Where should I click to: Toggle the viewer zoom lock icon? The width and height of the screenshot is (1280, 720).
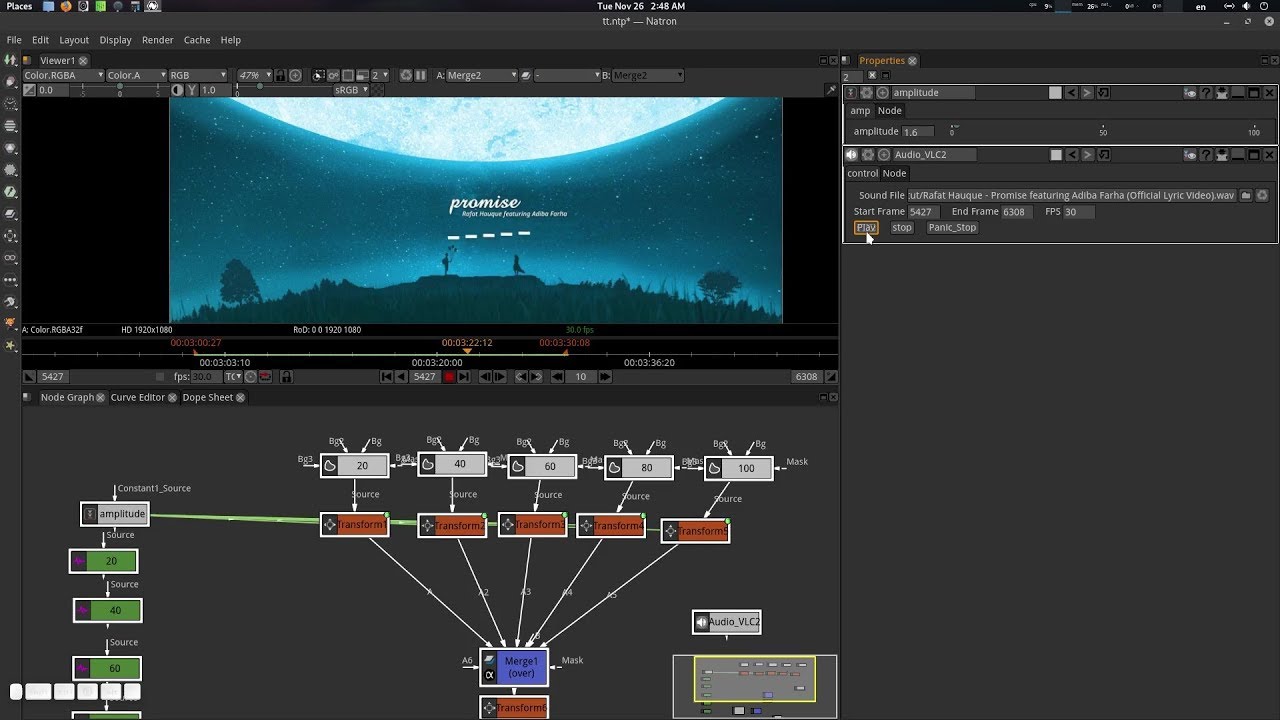point(280,75)
